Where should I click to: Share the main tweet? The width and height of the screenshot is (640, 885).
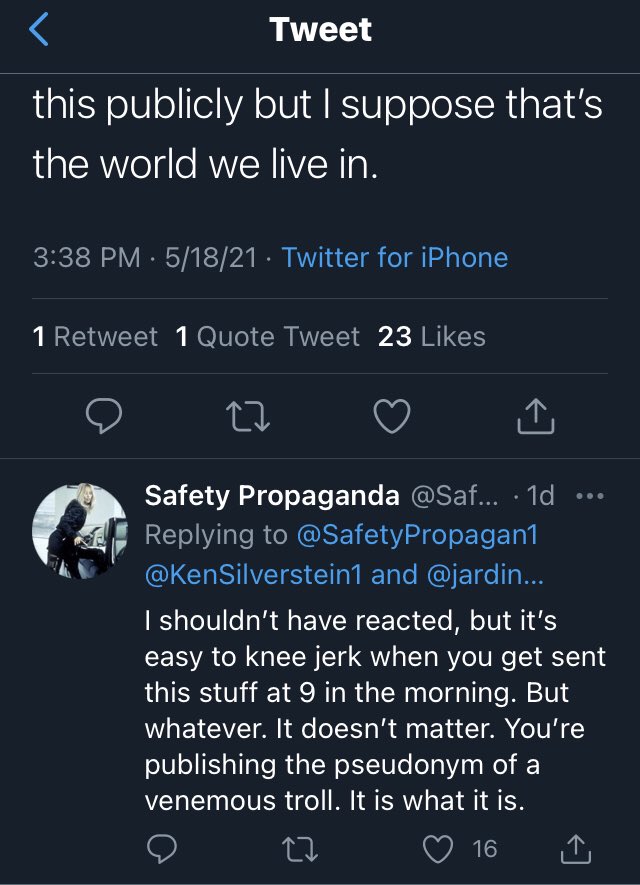pyautogui.click(x=535, y=417)
